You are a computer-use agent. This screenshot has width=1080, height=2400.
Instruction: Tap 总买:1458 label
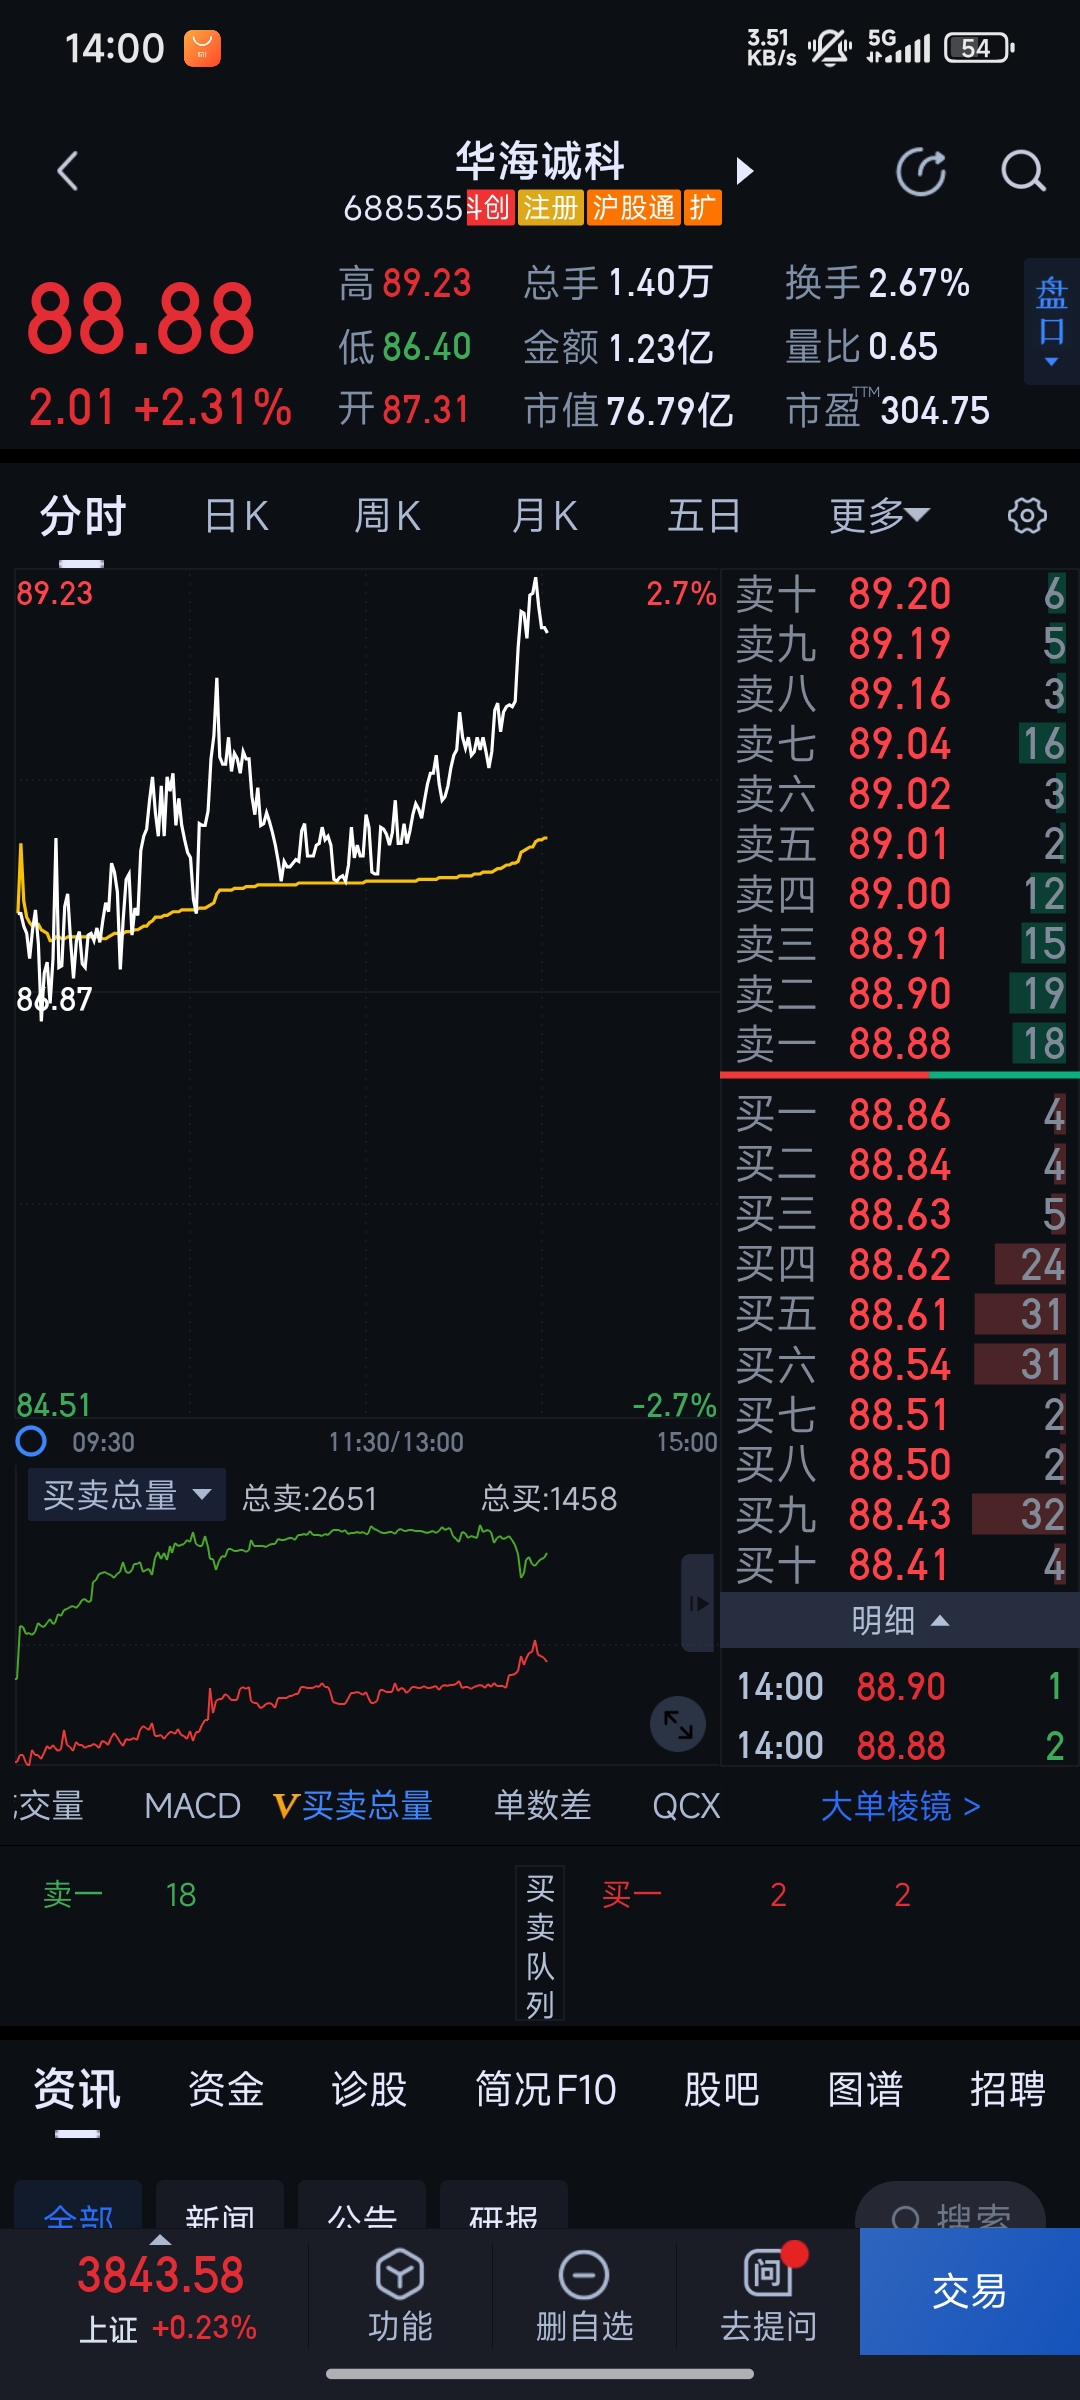(549, 1498)
